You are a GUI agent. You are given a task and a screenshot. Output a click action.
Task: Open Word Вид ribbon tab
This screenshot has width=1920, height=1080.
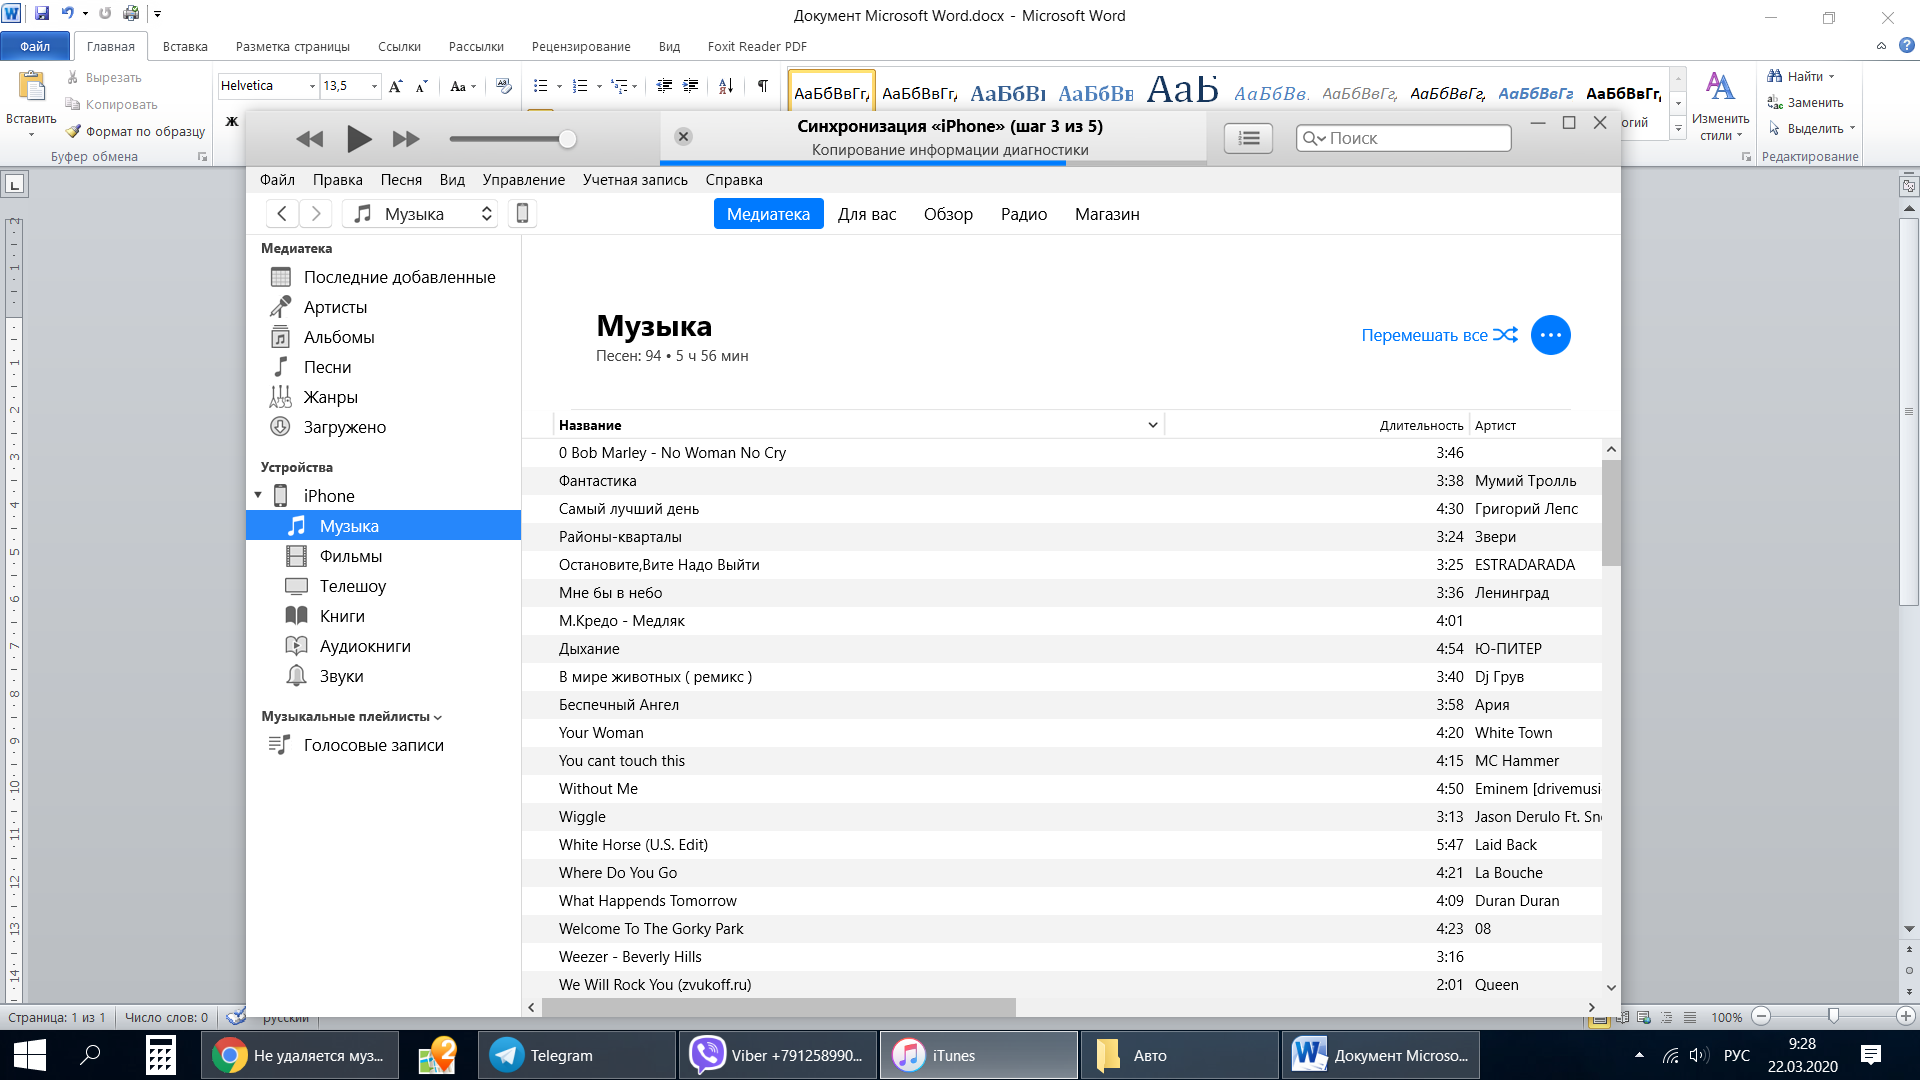point(669,47)
